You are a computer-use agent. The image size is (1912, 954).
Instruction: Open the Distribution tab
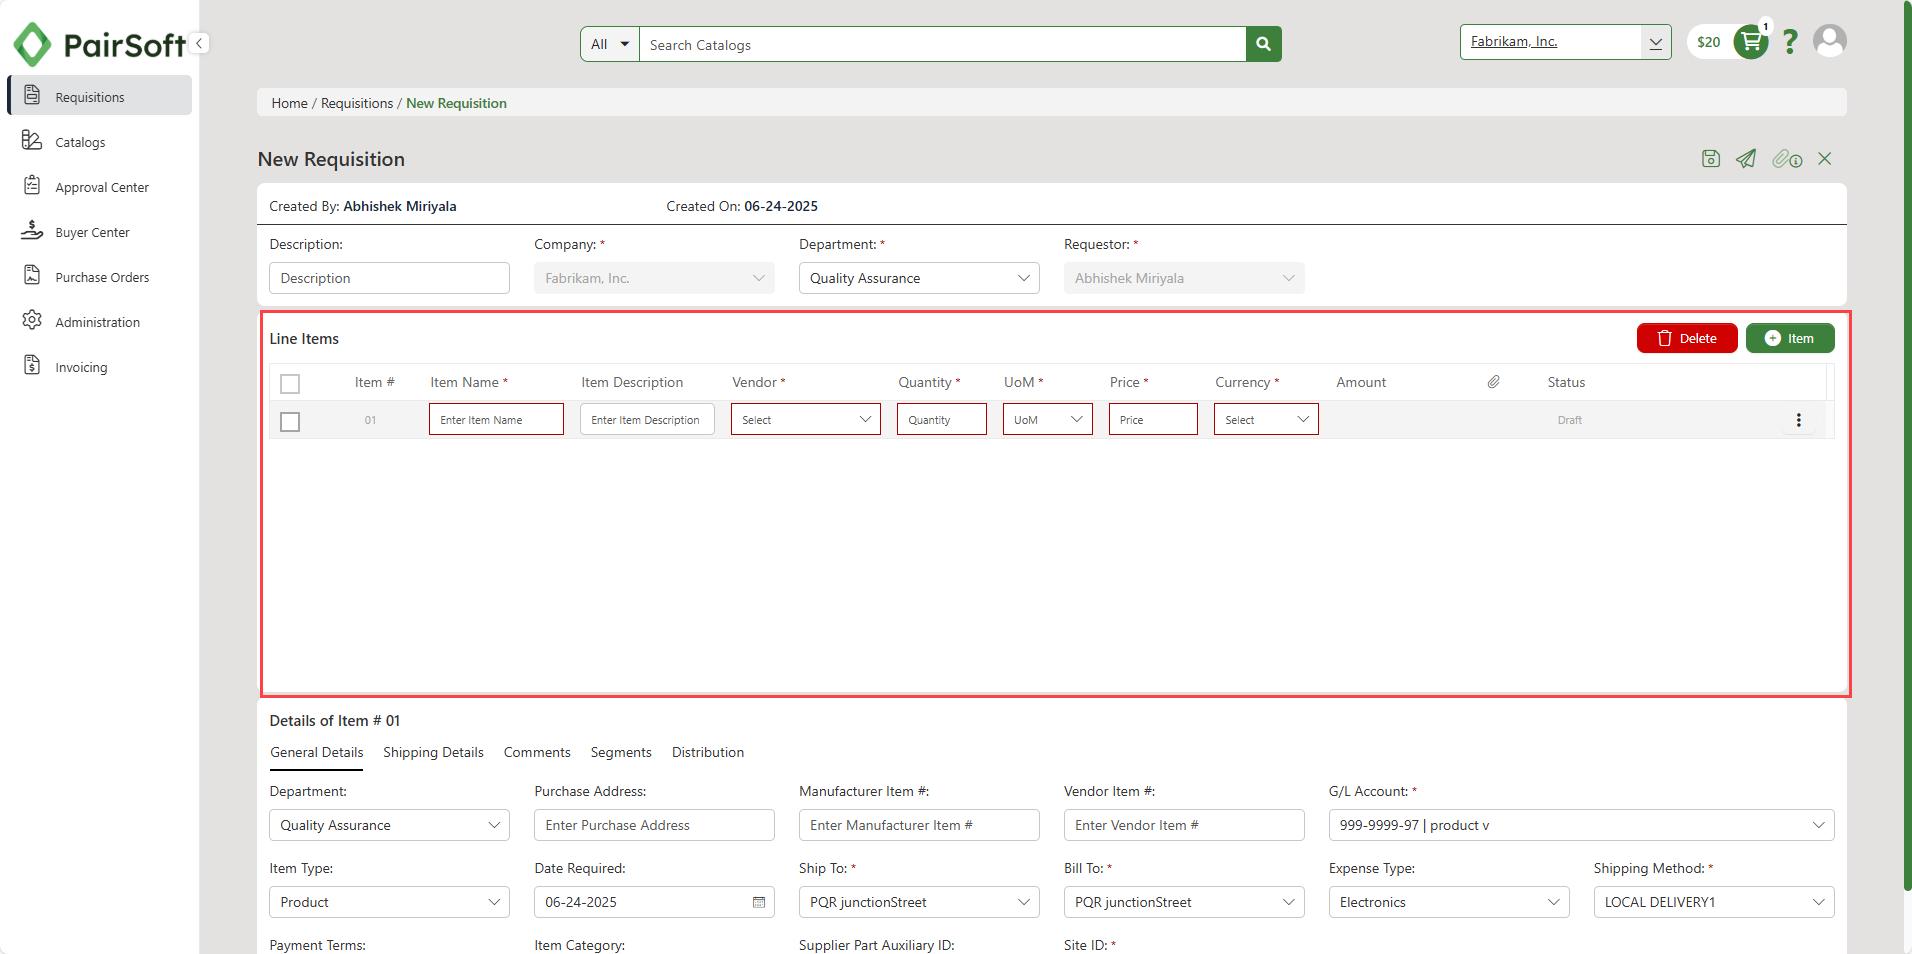click(x=708, y=752)
